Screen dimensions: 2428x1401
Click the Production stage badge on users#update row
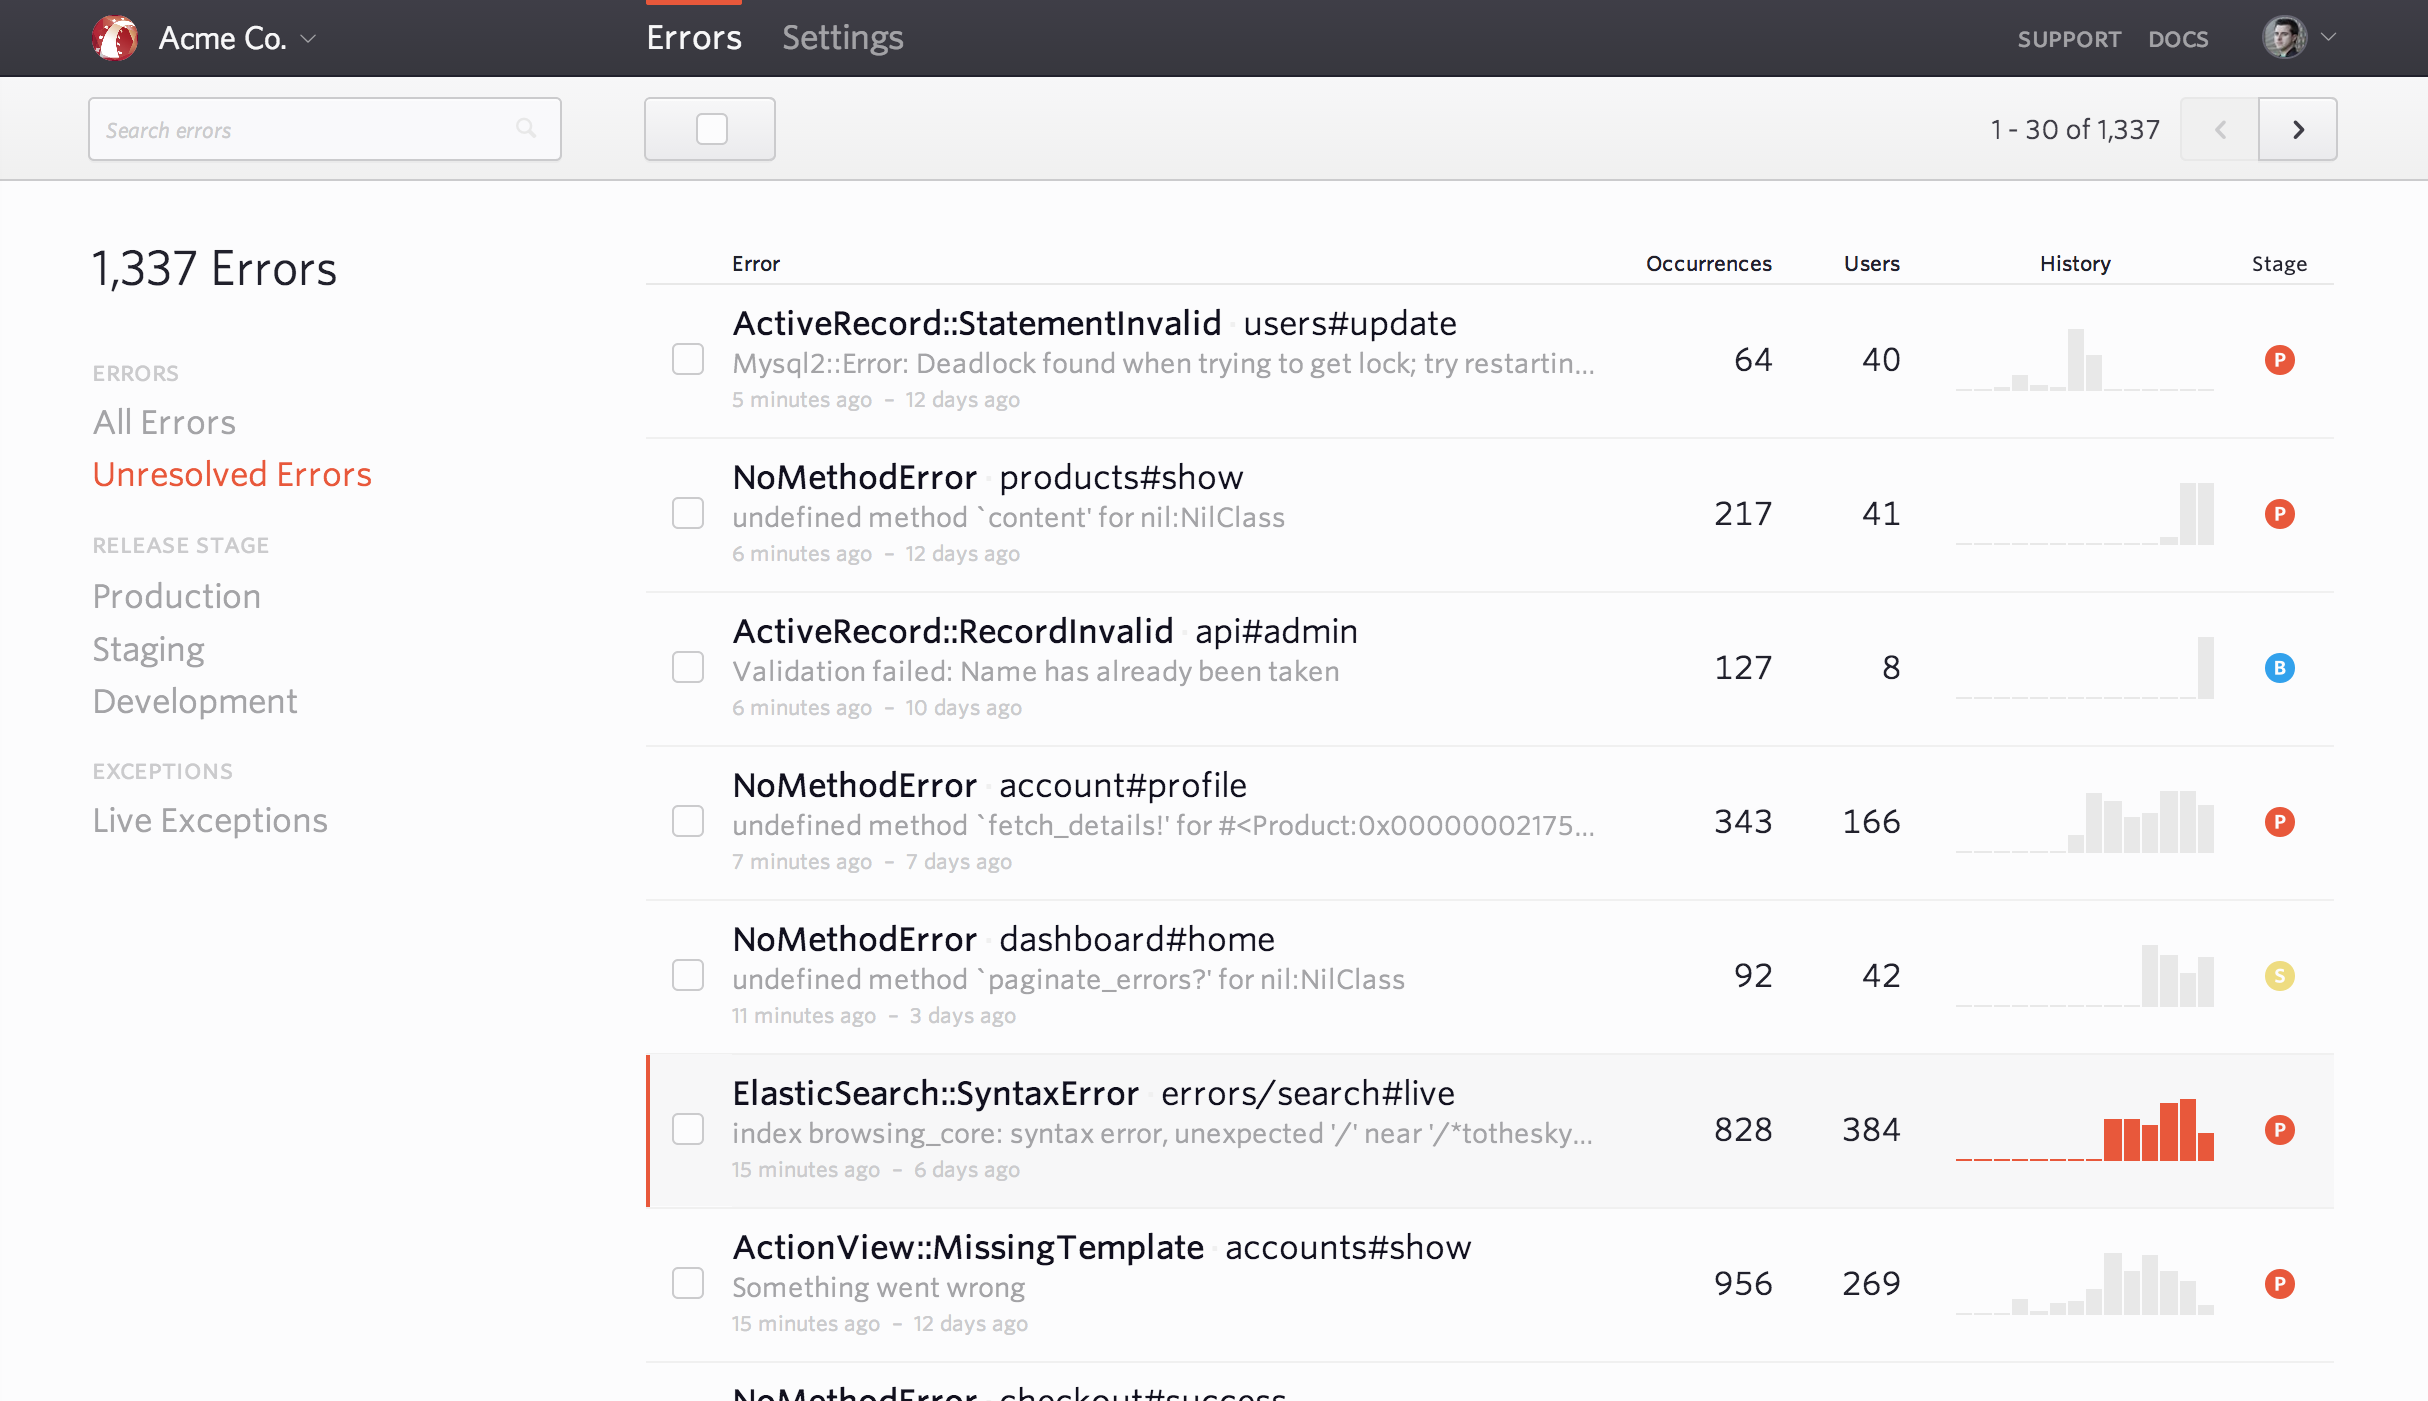[x=2279, y=360]
